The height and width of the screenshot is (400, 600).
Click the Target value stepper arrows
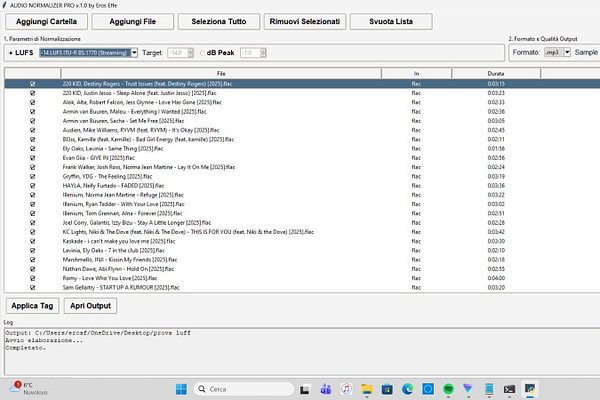coord(191,53)
